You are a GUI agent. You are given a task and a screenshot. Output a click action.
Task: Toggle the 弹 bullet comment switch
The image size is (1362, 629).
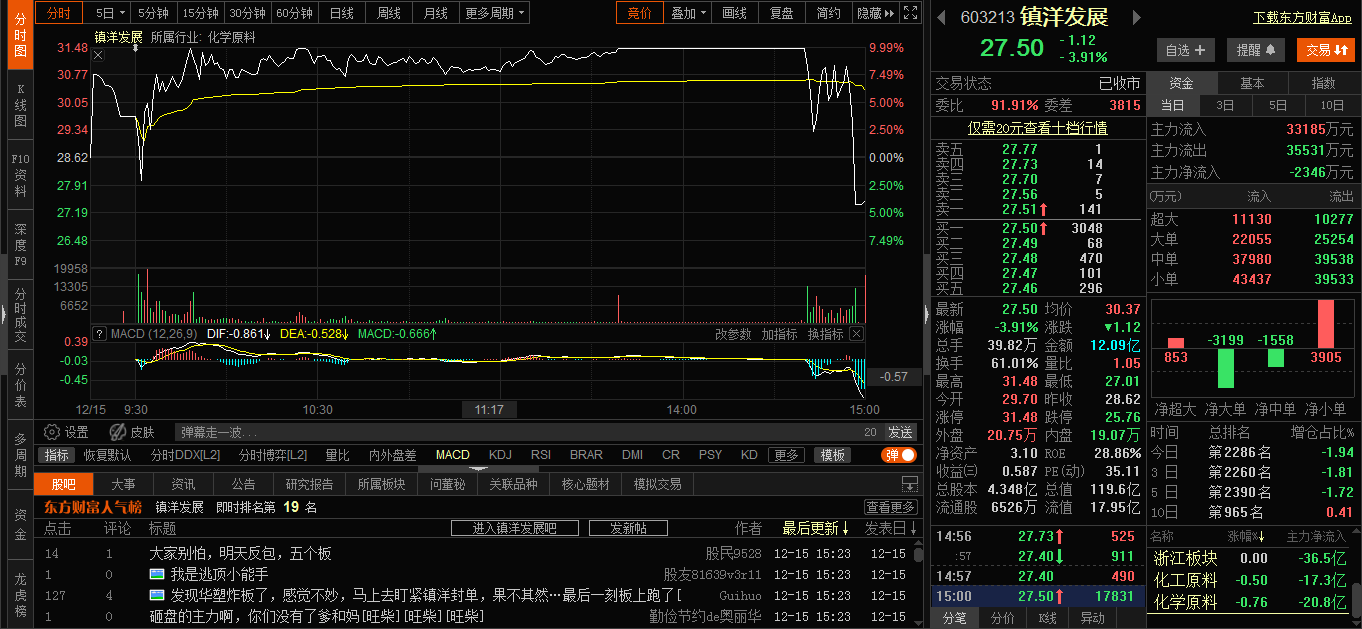(x=900, y=455)
